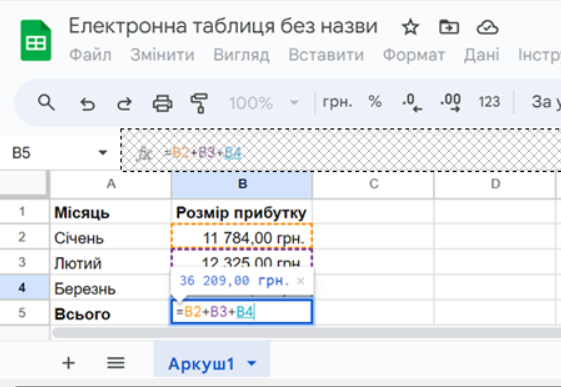This screenshot has width=561, height=387.
Task: Close the 36 209,00 грн. preview tooltip
Action: (301, 281)
